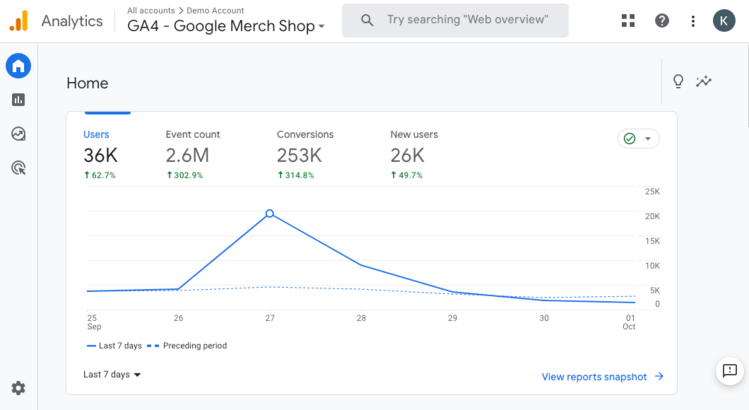Open the Advertising sidebar icon
The width and height of the screenshot is (749, 410).
[18, 168]
